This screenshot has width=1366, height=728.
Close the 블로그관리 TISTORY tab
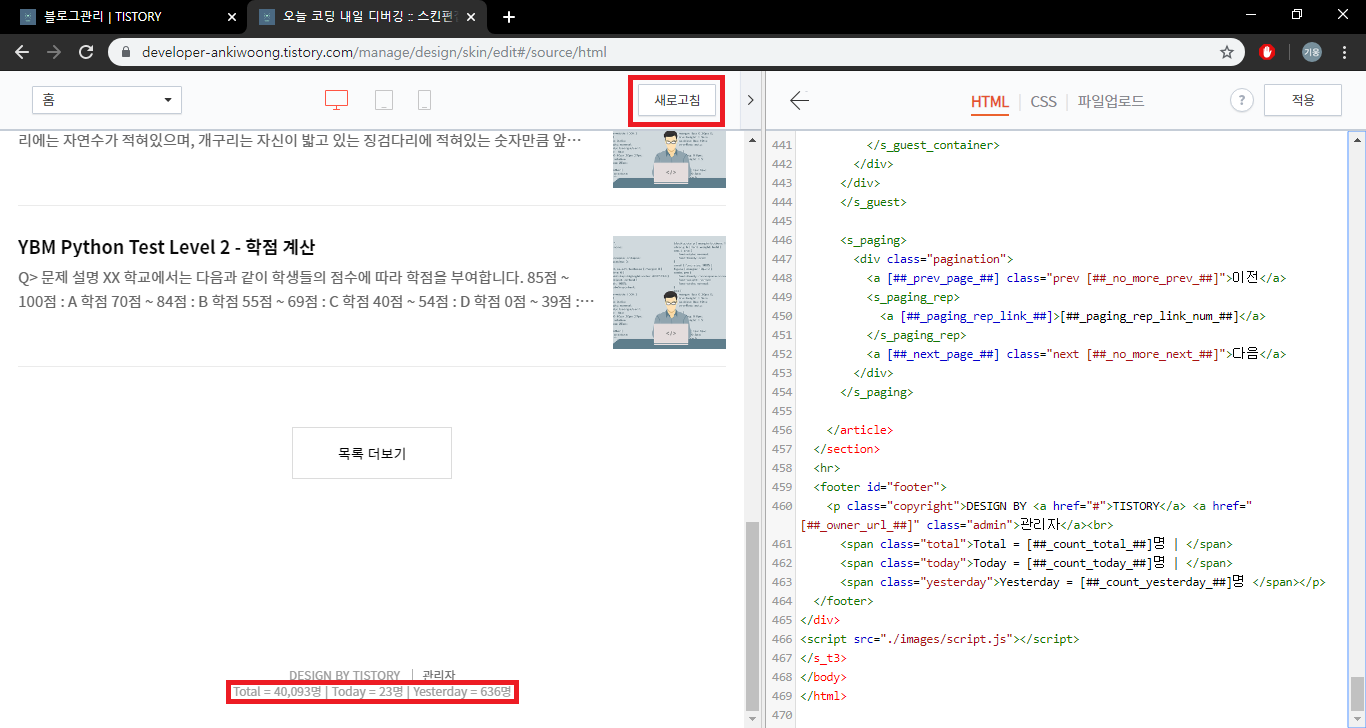(232, 17)
